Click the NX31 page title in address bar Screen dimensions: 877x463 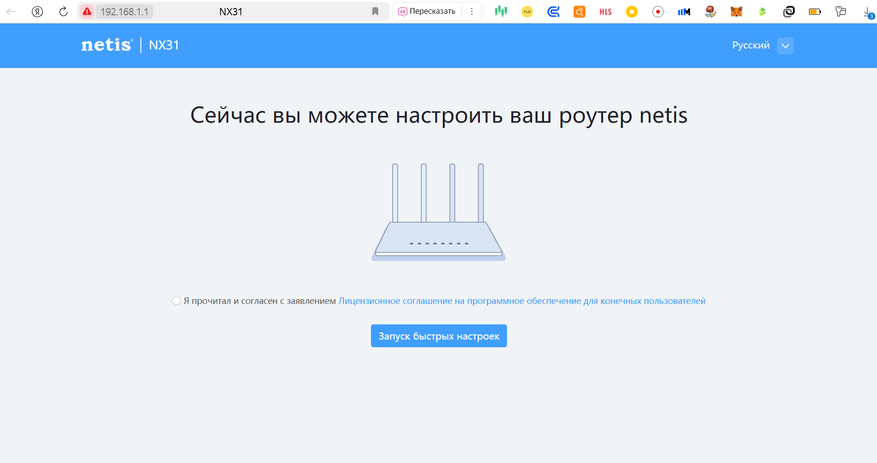230,11
